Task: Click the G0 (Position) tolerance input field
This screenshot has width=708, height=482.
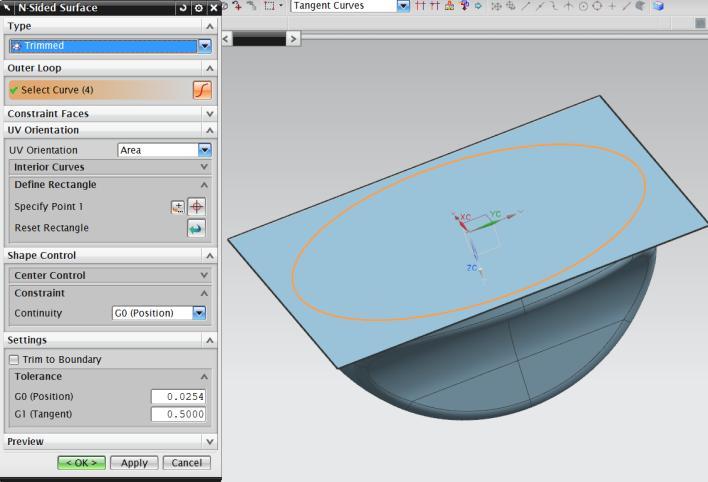Action: click(178, 397)
